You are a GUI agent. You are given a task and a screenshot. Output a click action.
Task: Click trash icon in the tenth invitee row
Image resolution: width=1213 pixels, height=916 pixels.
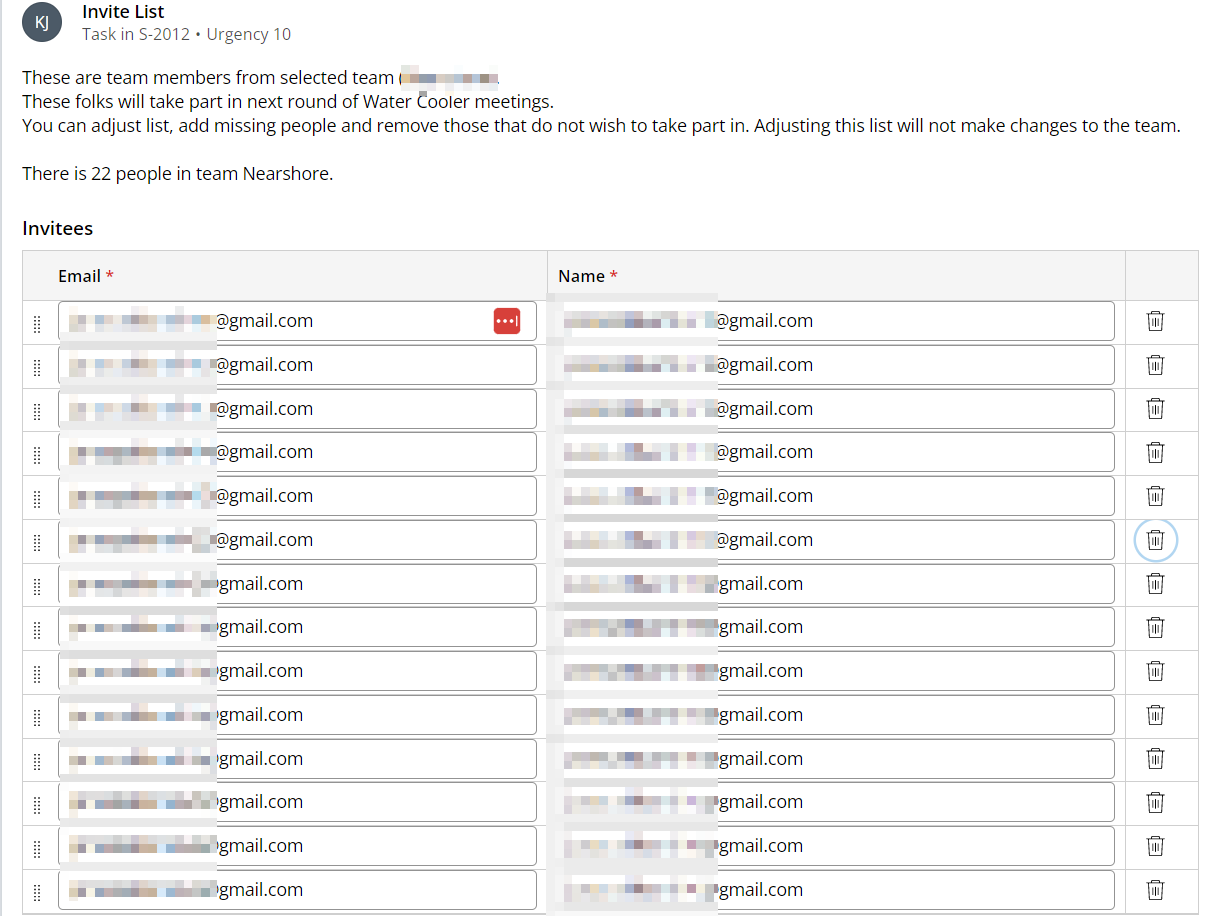click(1155, 715)
